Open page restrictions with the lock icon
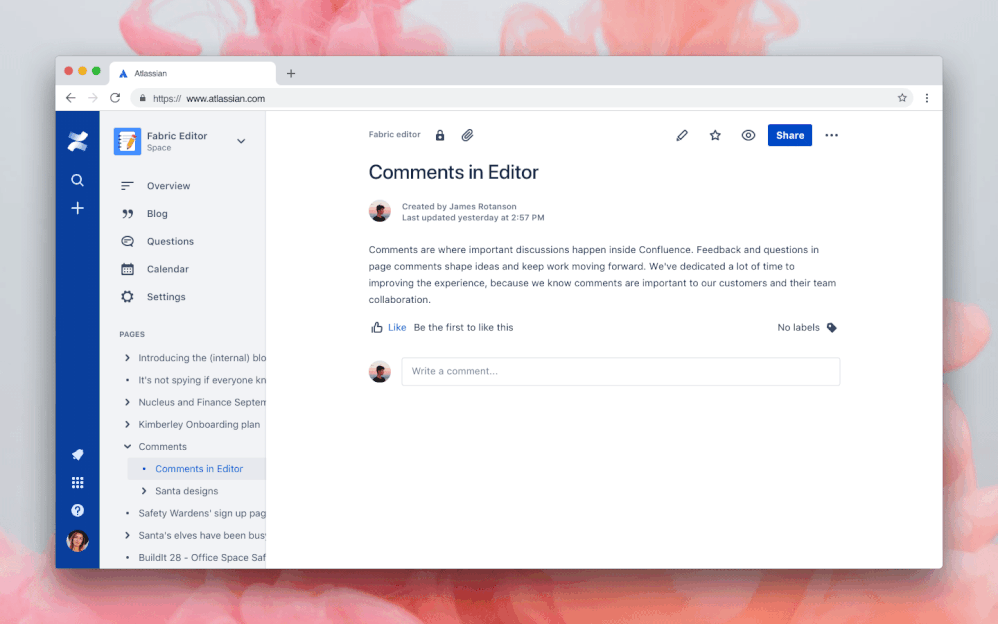The height and width of the screenshot is (624, 998). [x=440, y=134]
